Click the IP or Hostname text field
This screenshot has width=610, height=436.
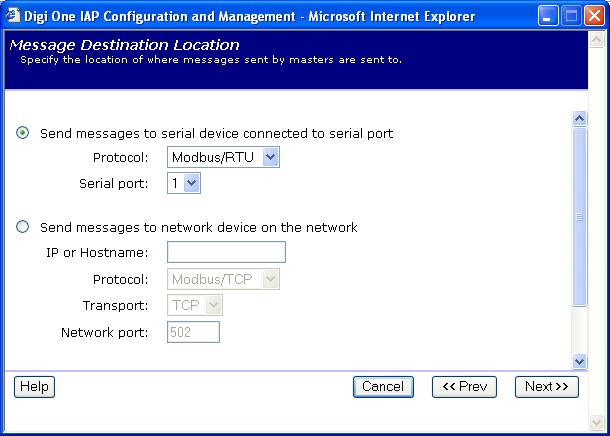click(226, 253)
